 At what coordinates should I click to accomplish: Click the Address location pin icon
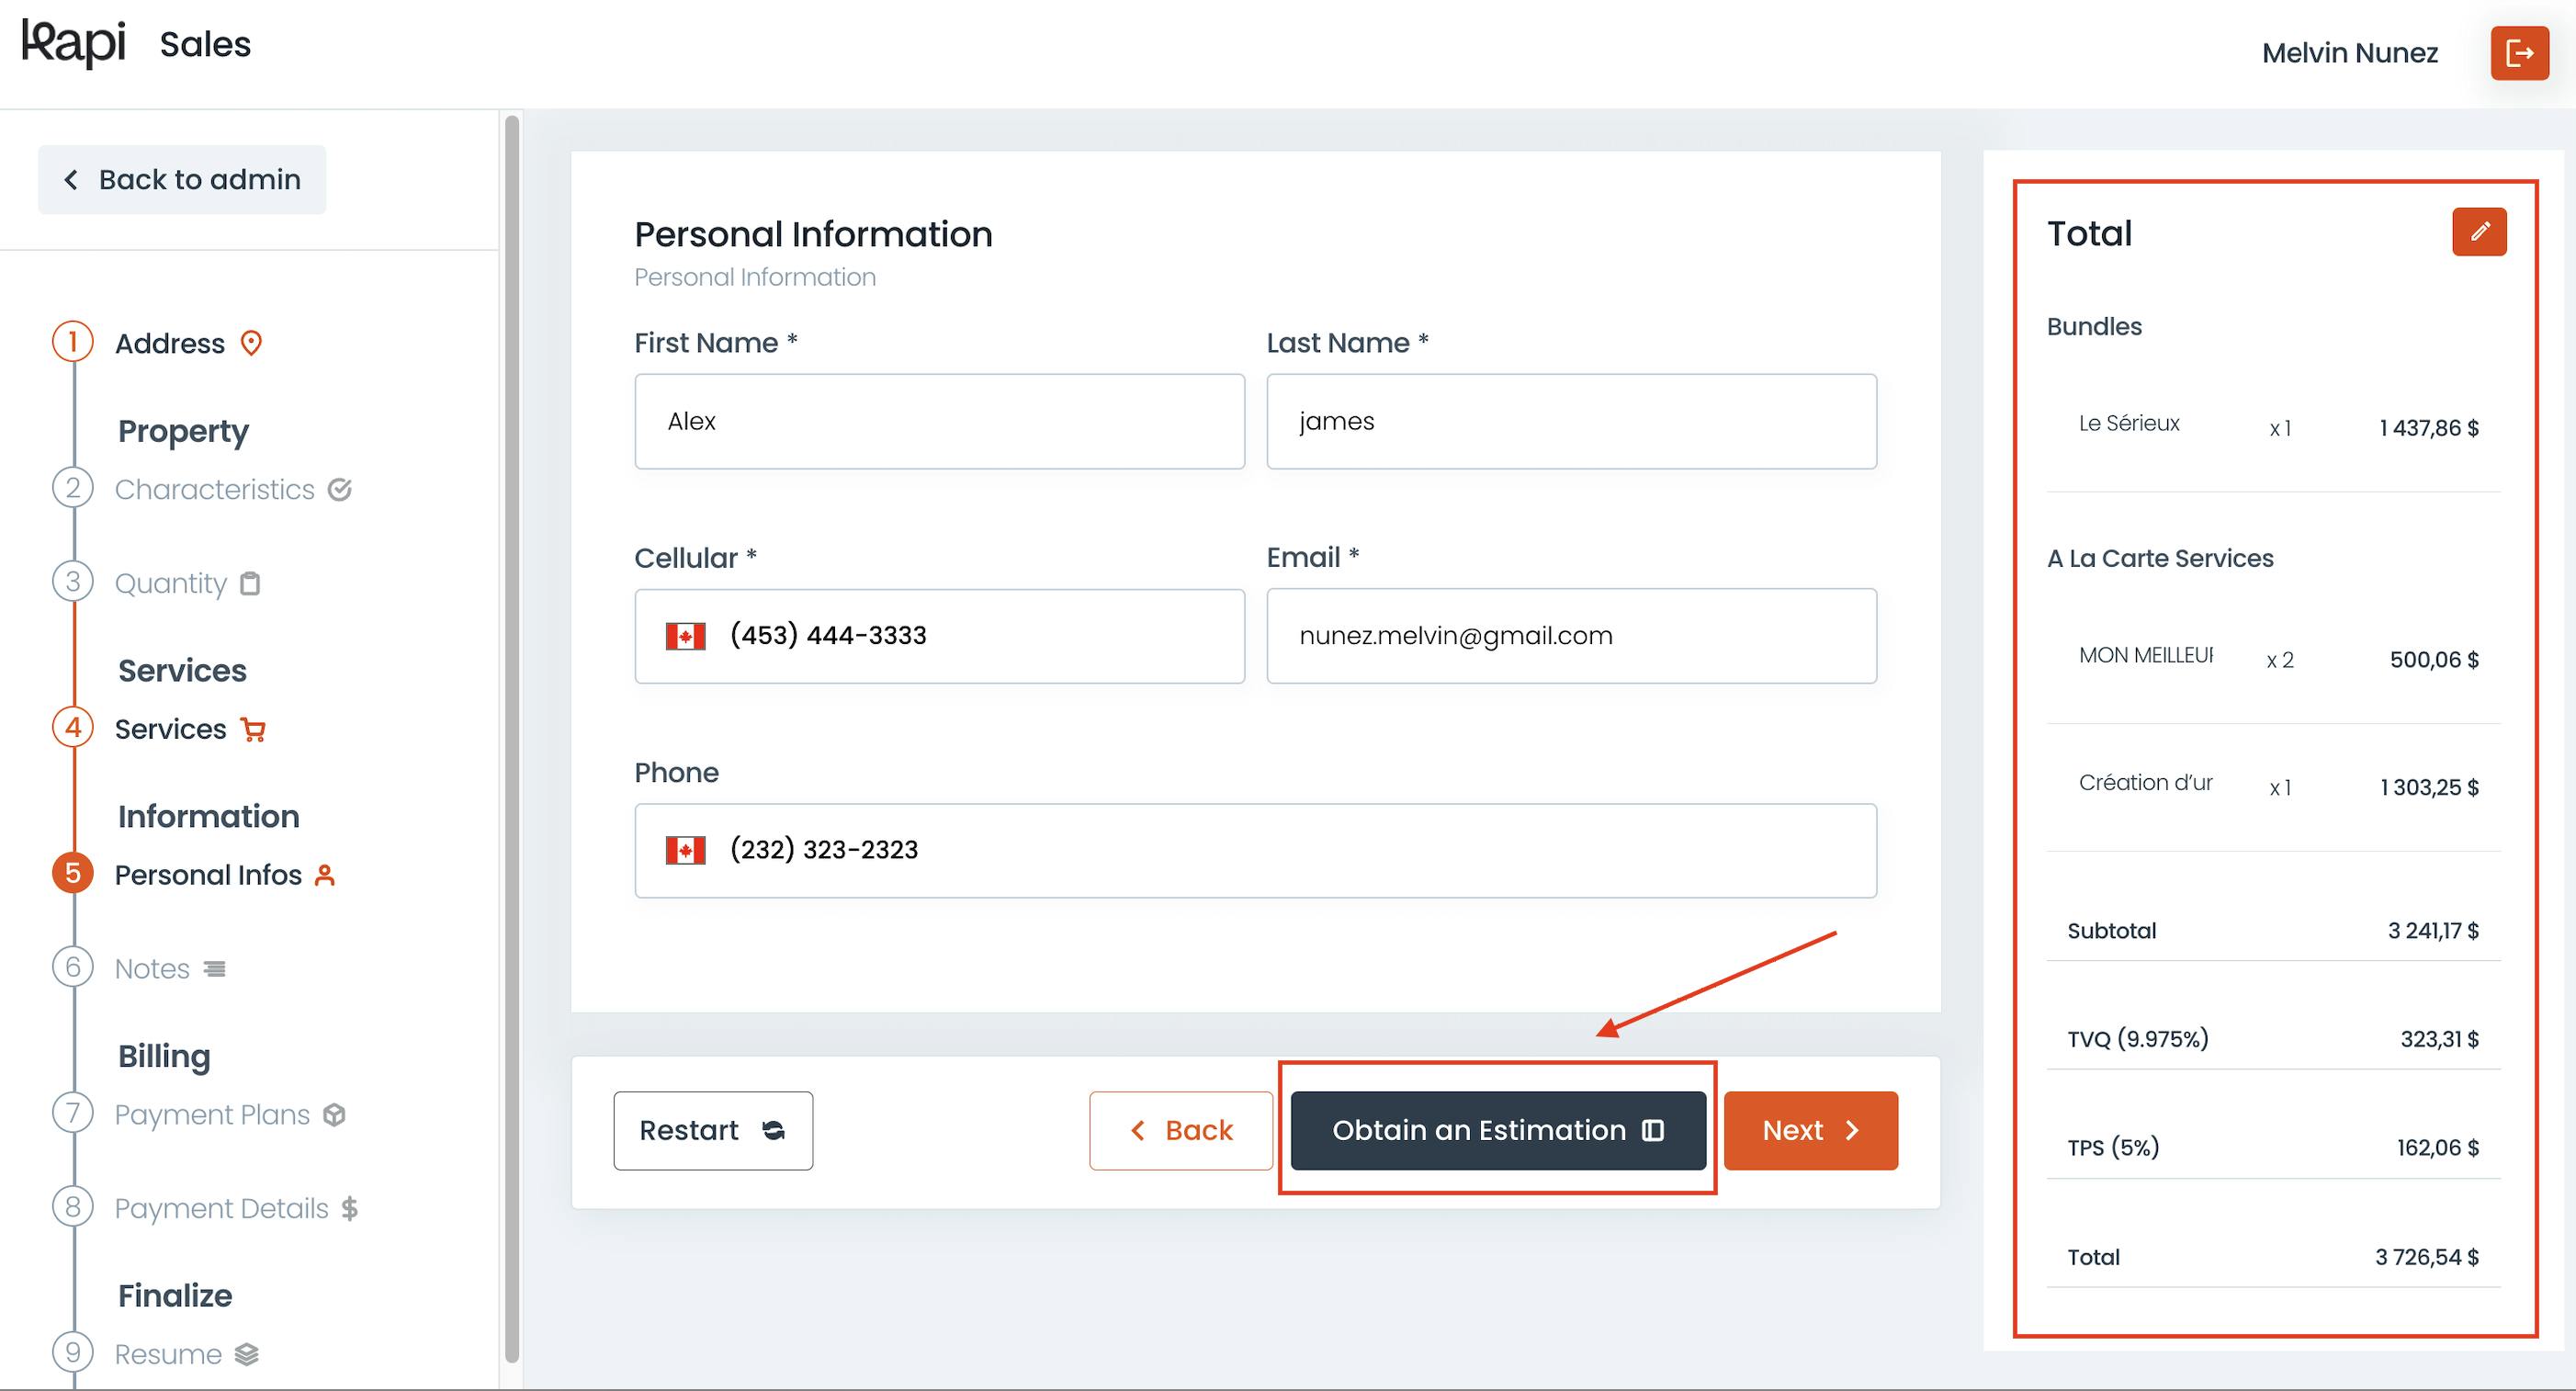(251, 343)
